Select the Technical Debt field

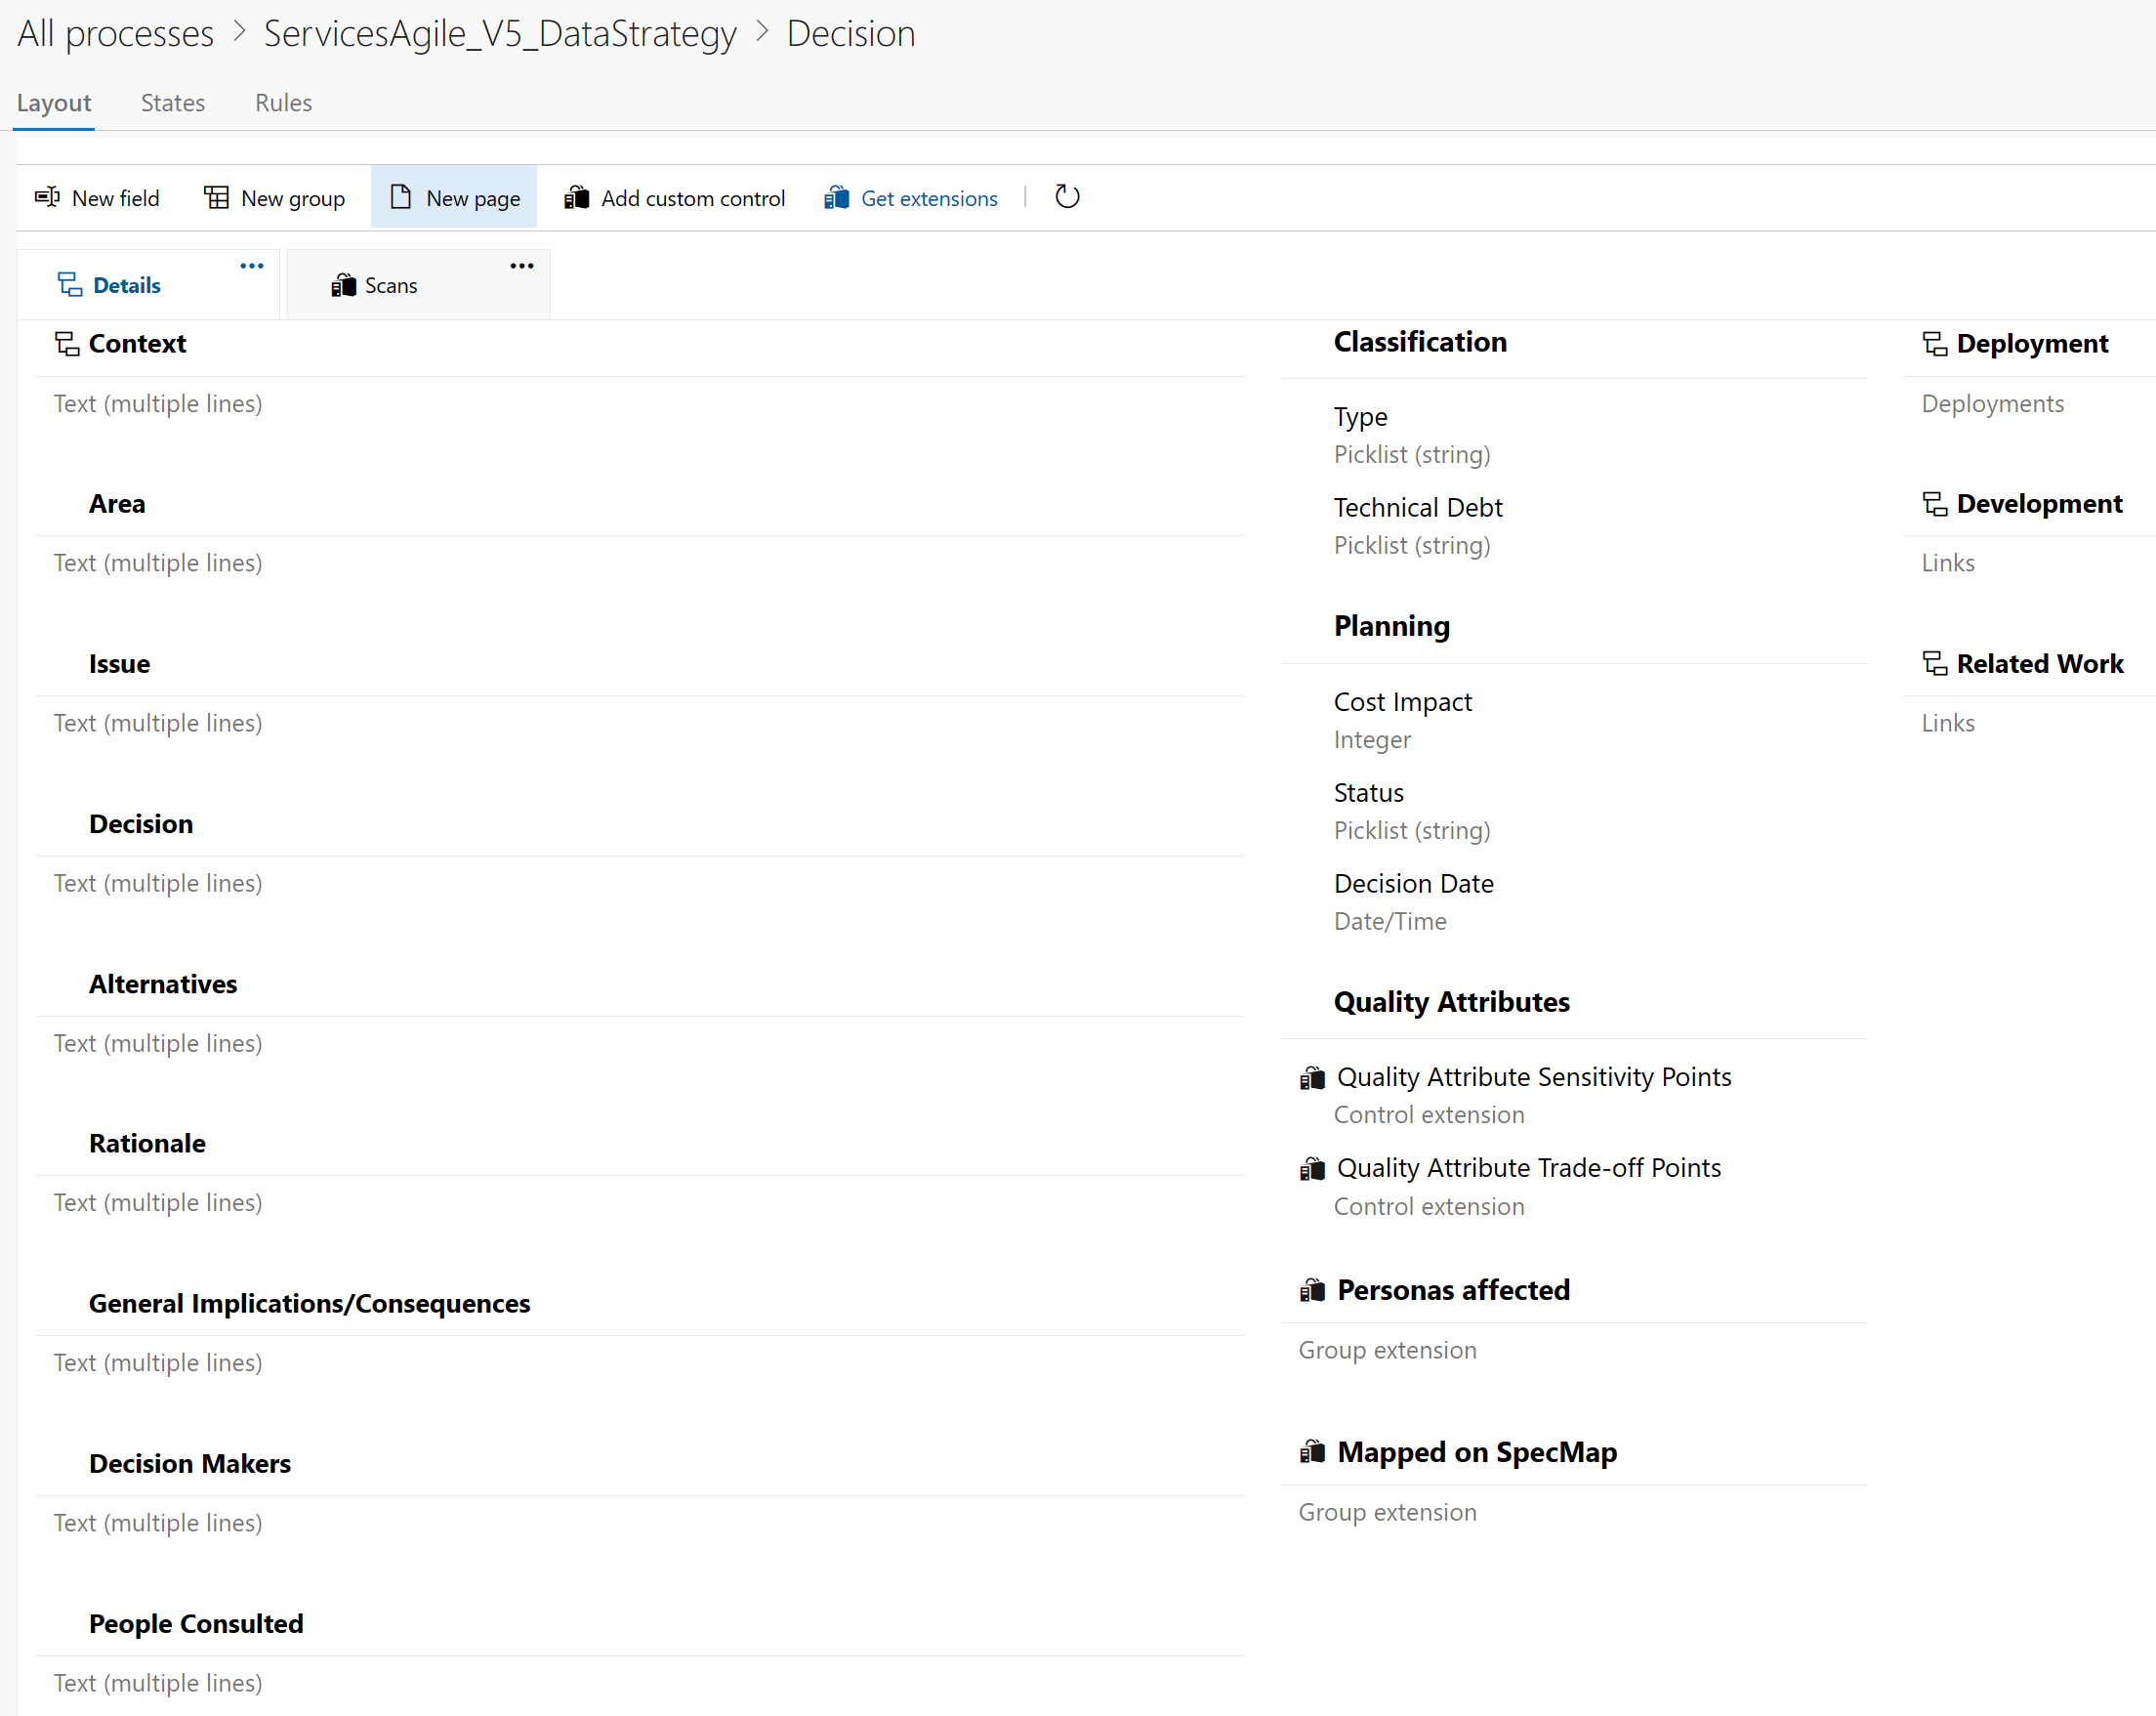coord(1417,507)
